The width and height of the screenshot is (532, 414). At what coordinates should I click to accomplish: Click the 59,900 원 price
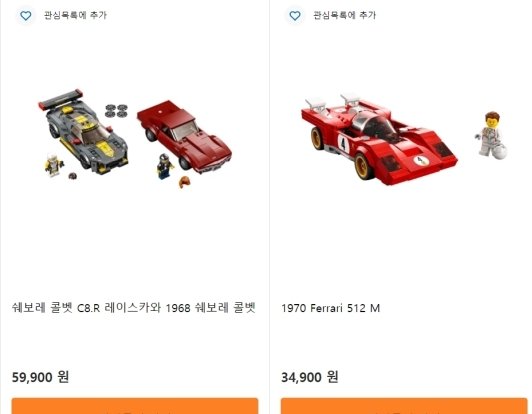click(x=40, y=377)
